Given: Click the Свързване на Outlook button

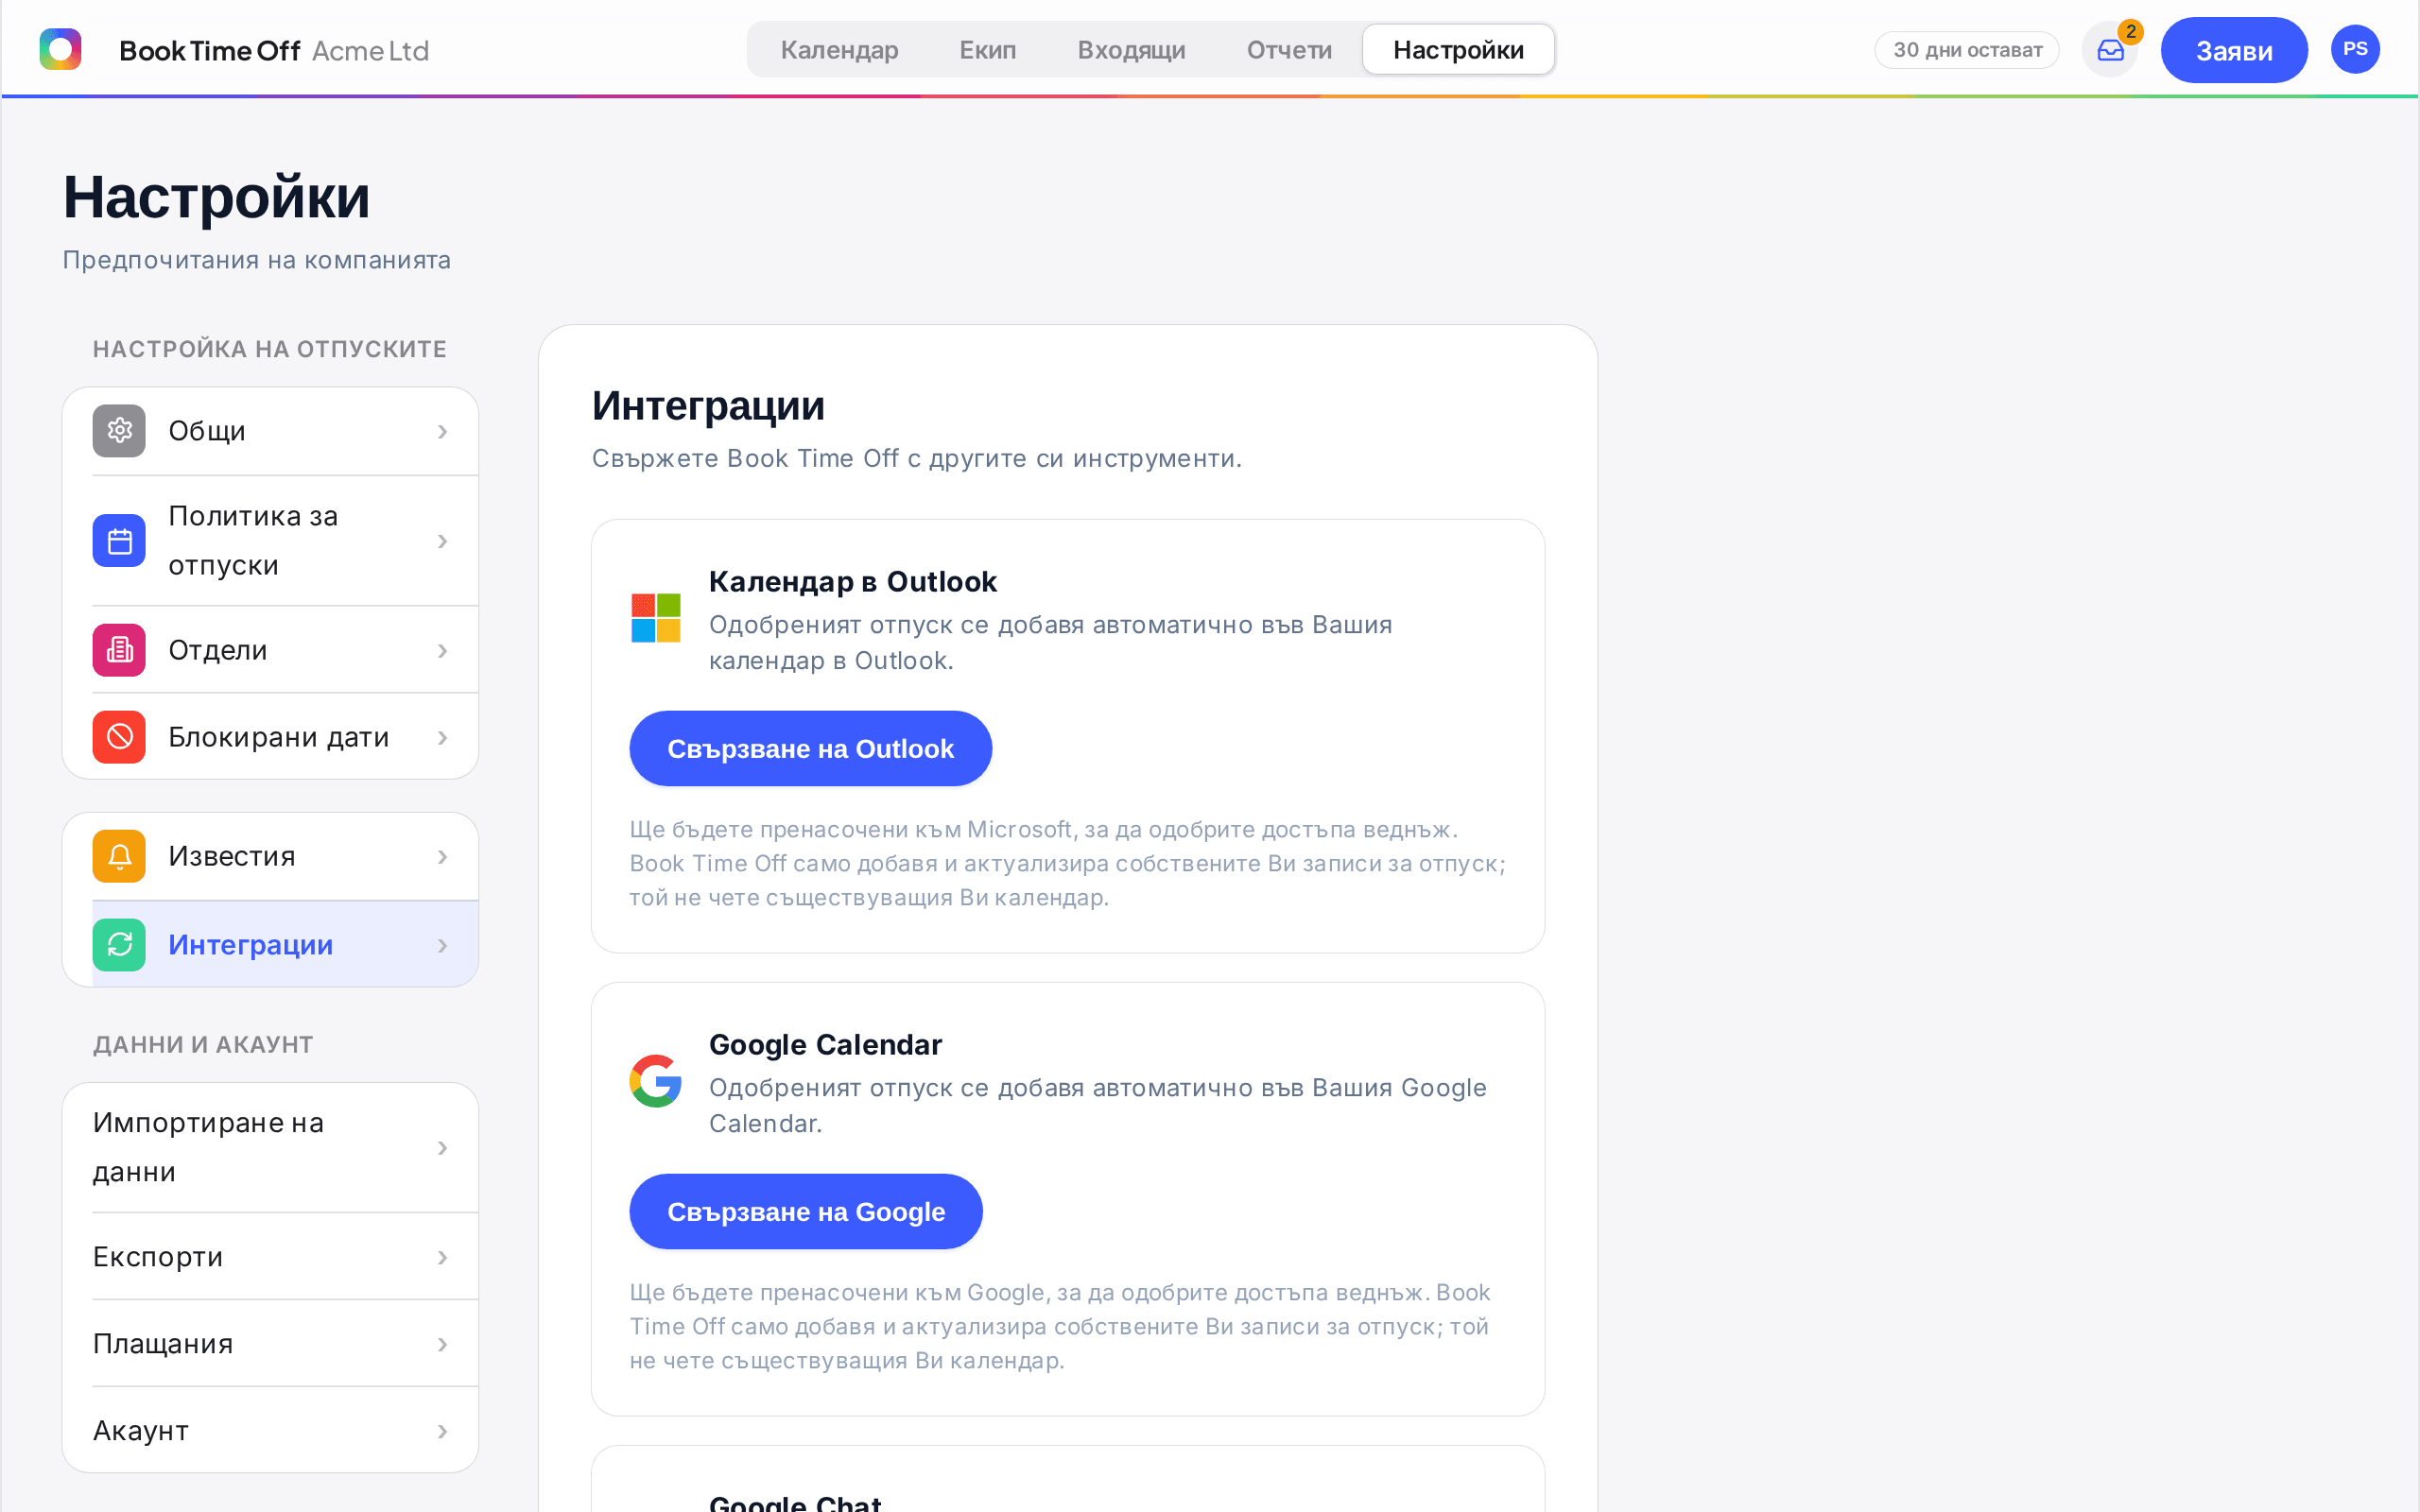Looking at the screenshot, I should point(810,749).
